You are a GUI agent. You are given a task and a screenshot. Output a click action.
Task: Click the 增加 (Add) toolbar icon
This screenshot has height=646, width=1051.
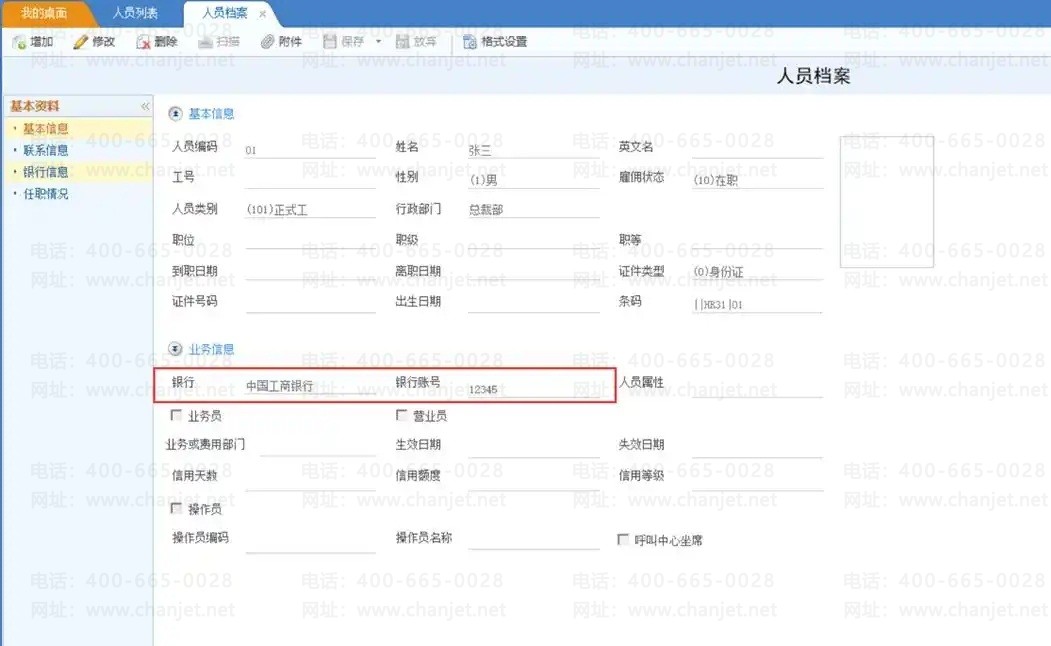(19, 42)
